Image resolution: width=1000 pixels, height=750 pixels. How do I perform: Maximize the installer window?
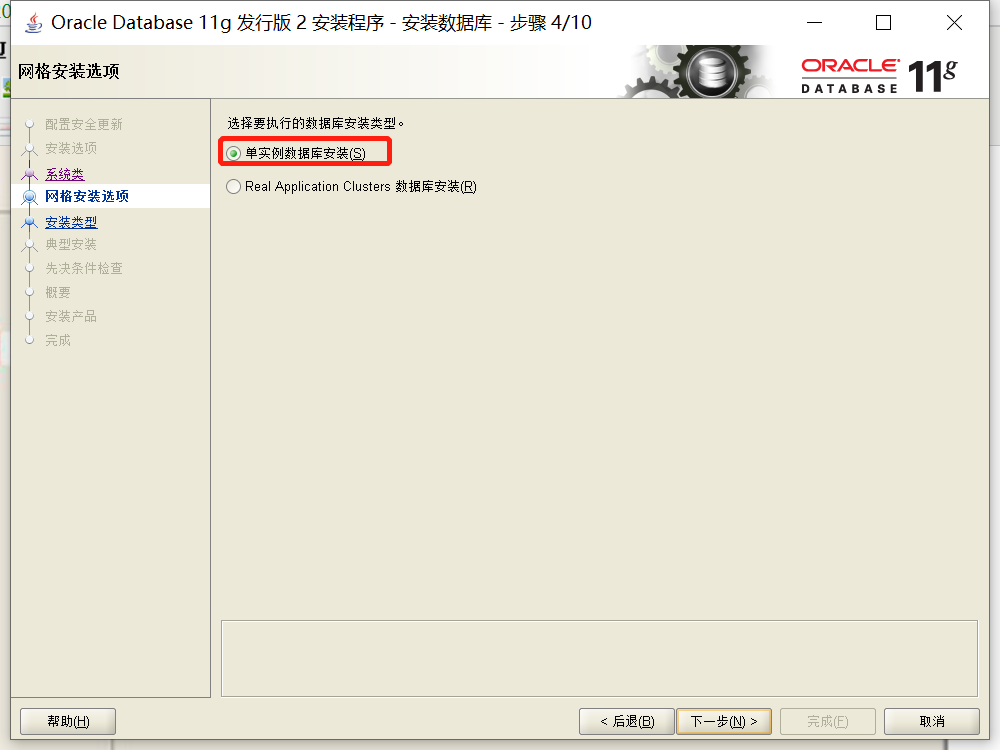tap(883, 23)
